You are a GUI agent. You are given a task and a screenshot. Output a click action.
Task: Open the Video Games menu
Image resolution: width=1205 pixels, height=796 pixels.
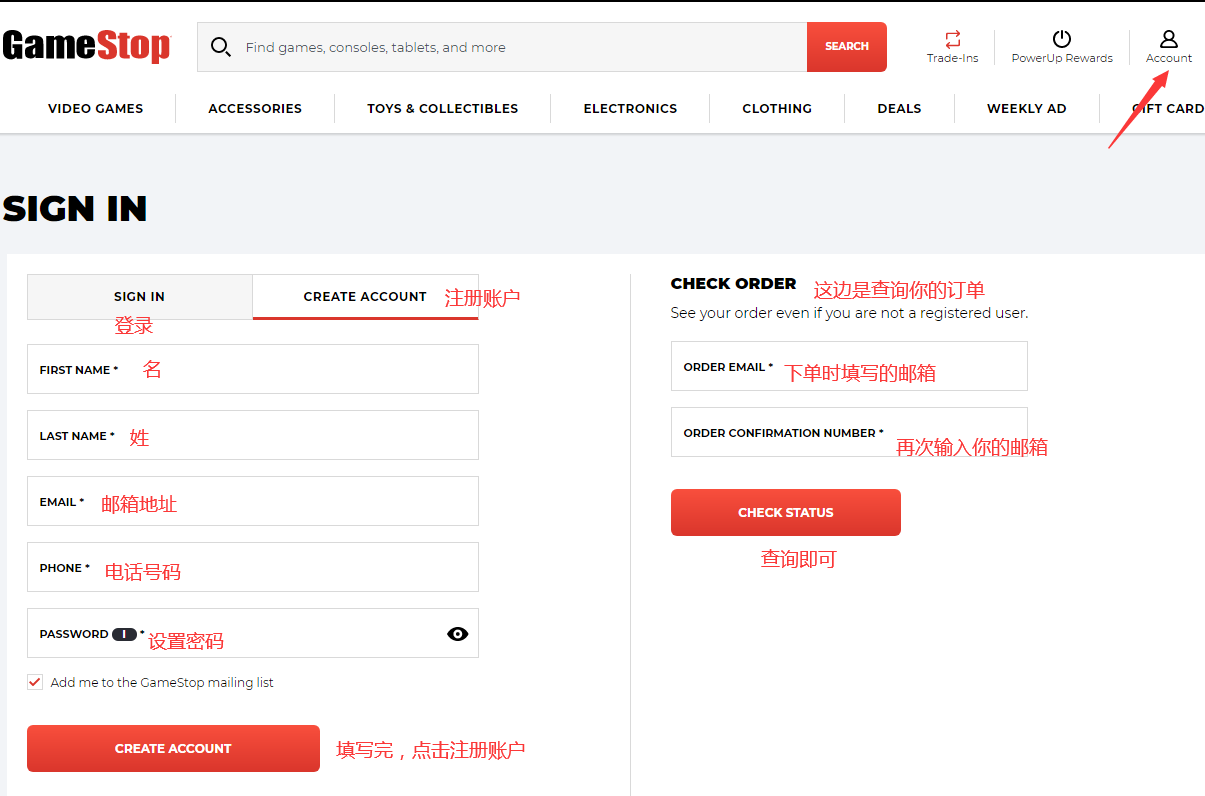pyautogui.click(x=95, y=108)
